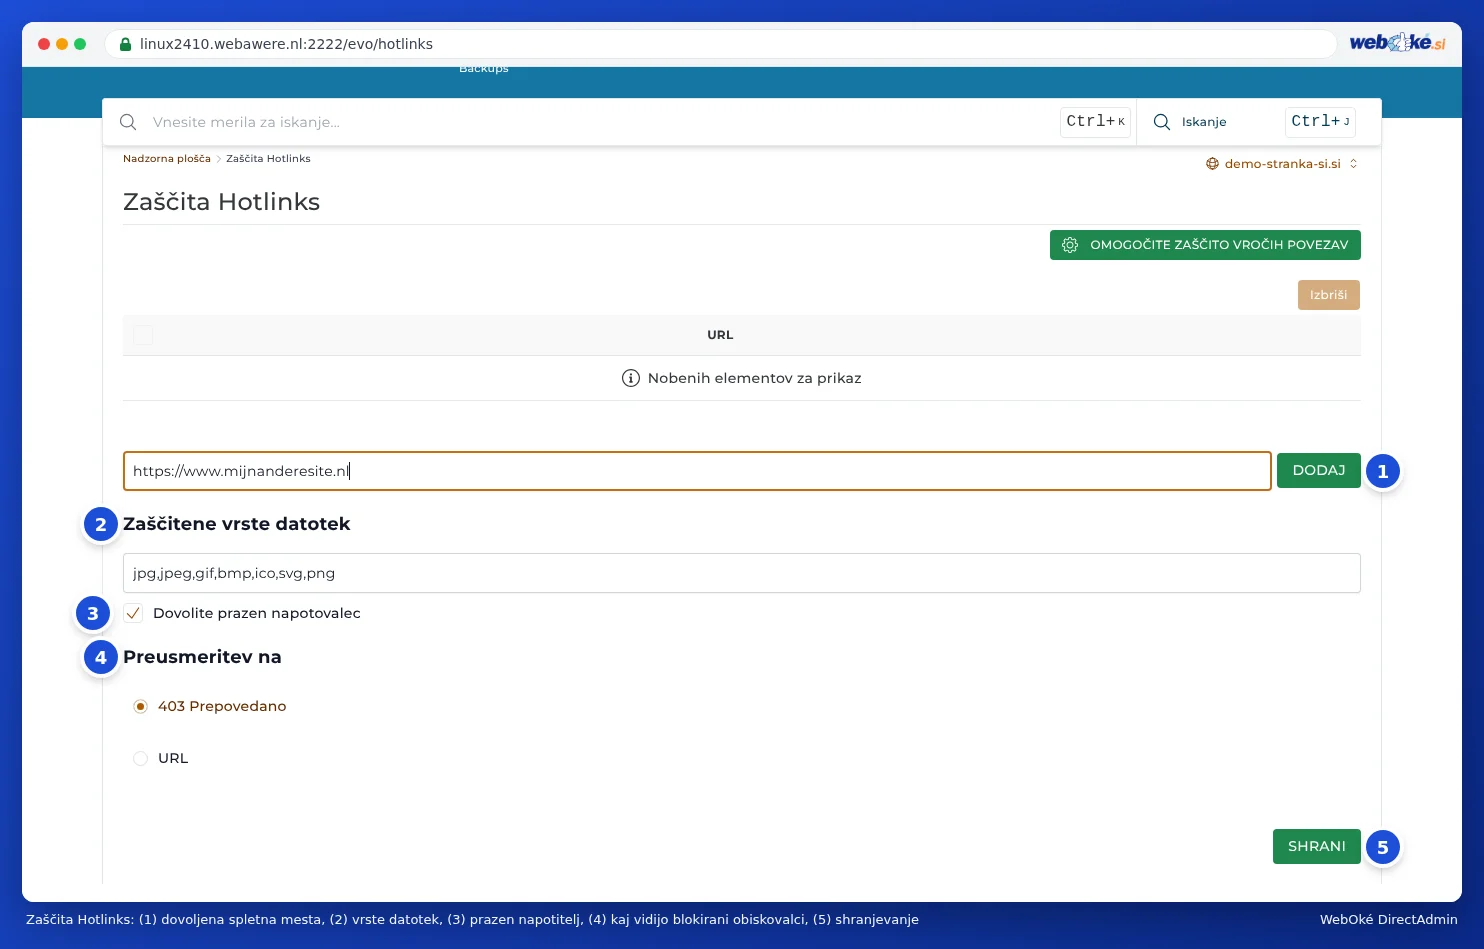Click Omogočite zaščito vročih povezav button
Image resolution: width=1484 pixels, height=949 pixels.
(x=1205, y=245)
